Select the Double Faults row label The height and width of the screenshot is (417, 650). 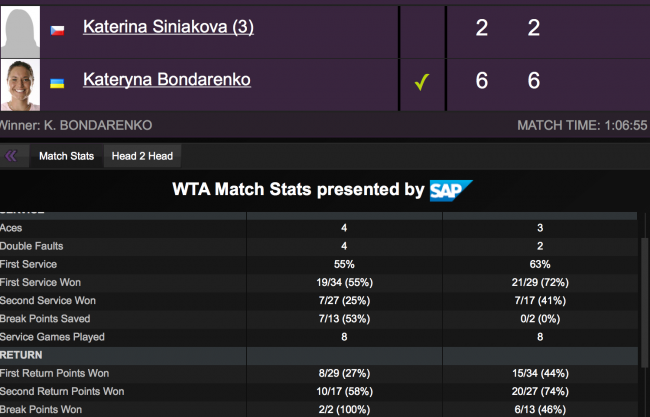pos(31,246)
